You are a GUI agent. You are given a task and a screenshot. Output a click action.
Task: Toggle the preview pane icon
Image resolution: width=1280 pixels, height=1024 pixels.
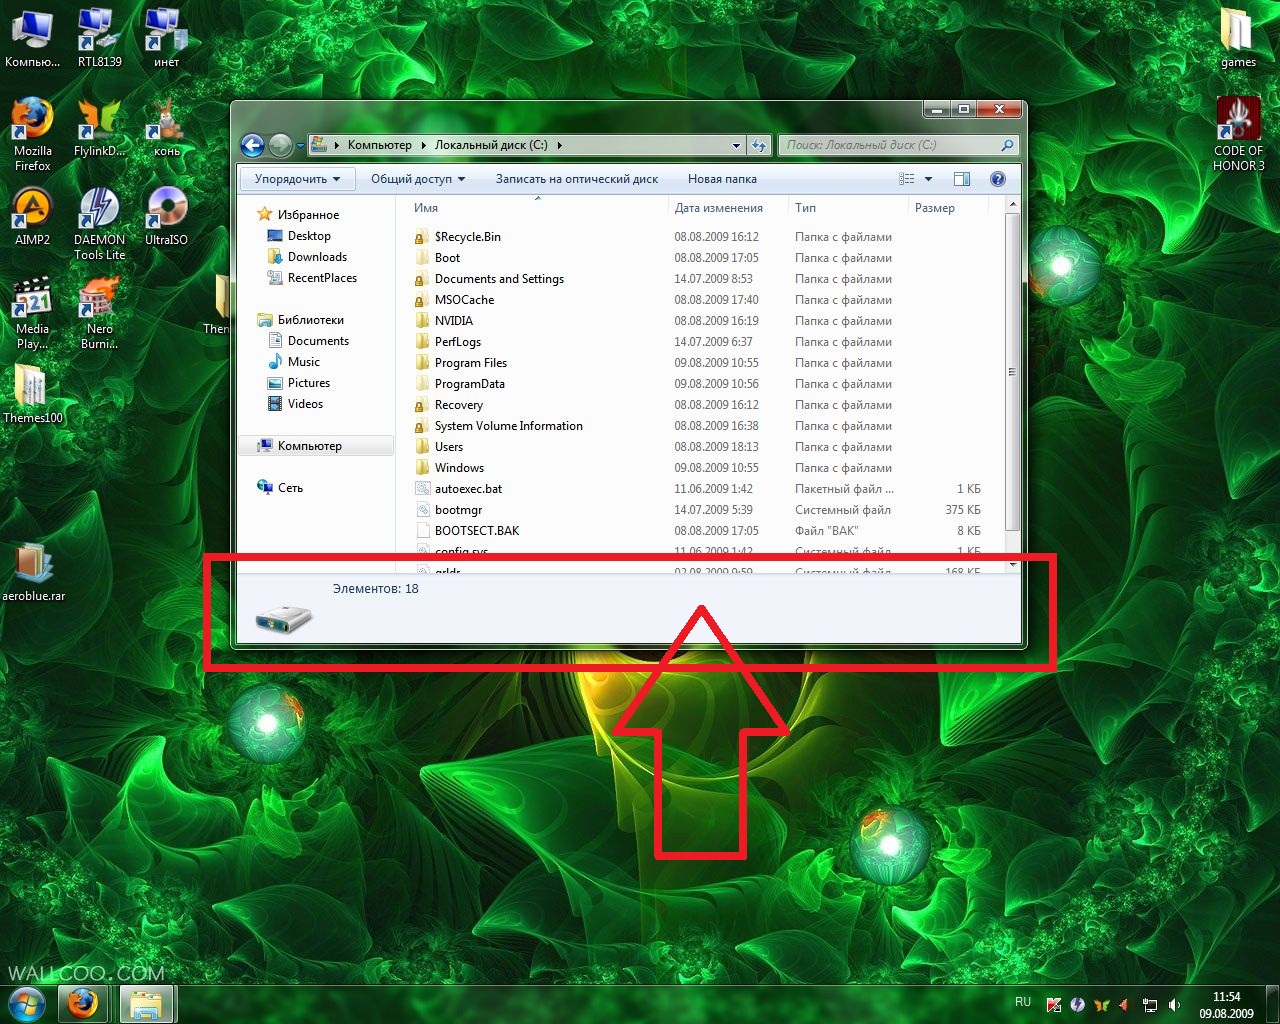(x=962, y=179)
